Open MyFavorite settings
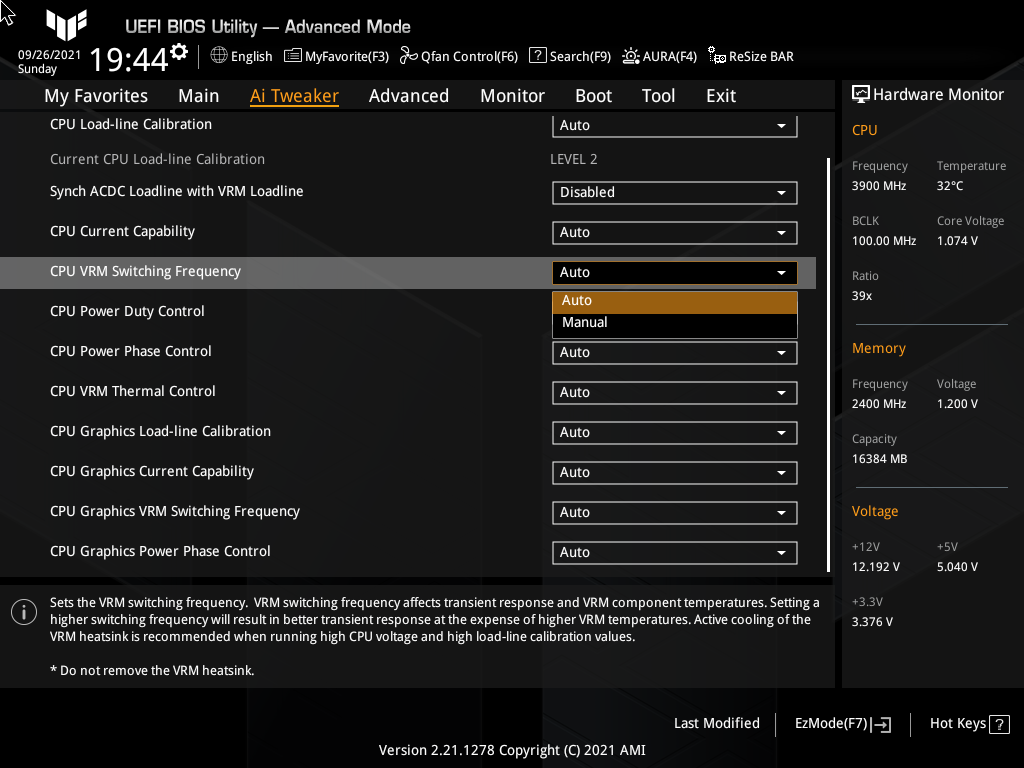The width and height of the screenshot is (1024, 768). tap(336, 56)
